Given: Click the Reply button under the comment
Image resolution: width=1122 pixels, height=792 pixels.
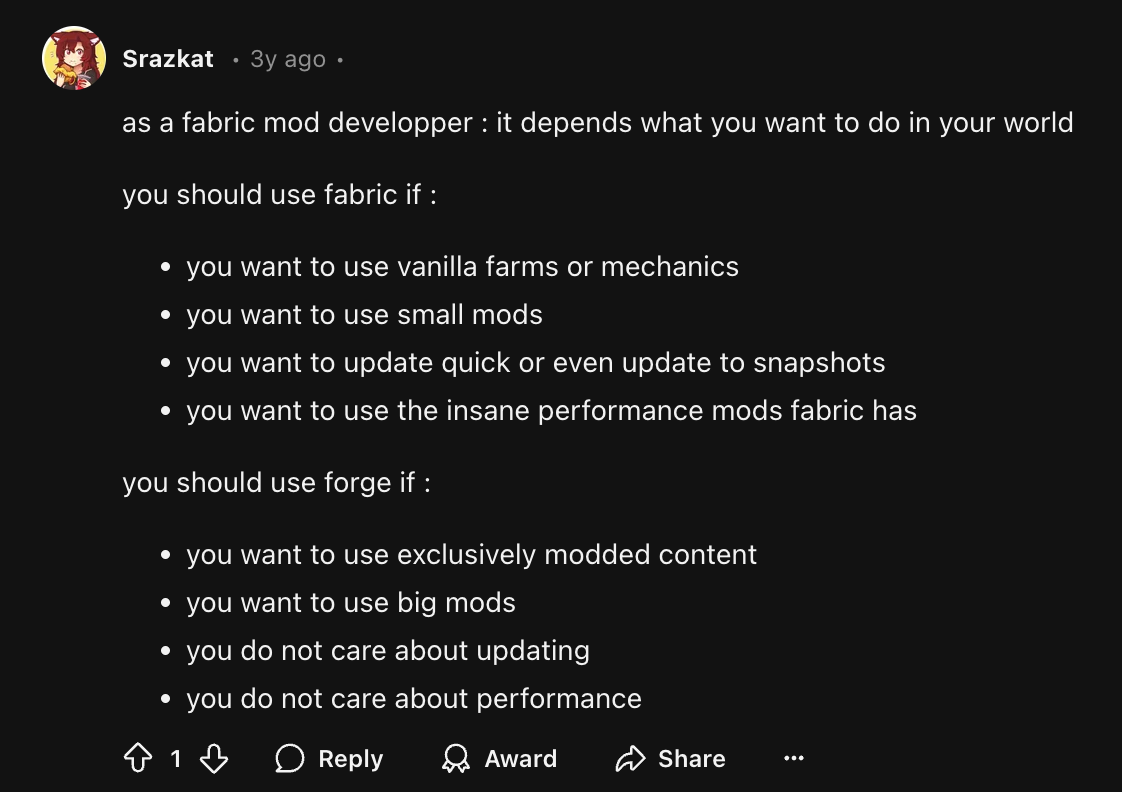Looking at the screenshot, I should click(329, 759).
